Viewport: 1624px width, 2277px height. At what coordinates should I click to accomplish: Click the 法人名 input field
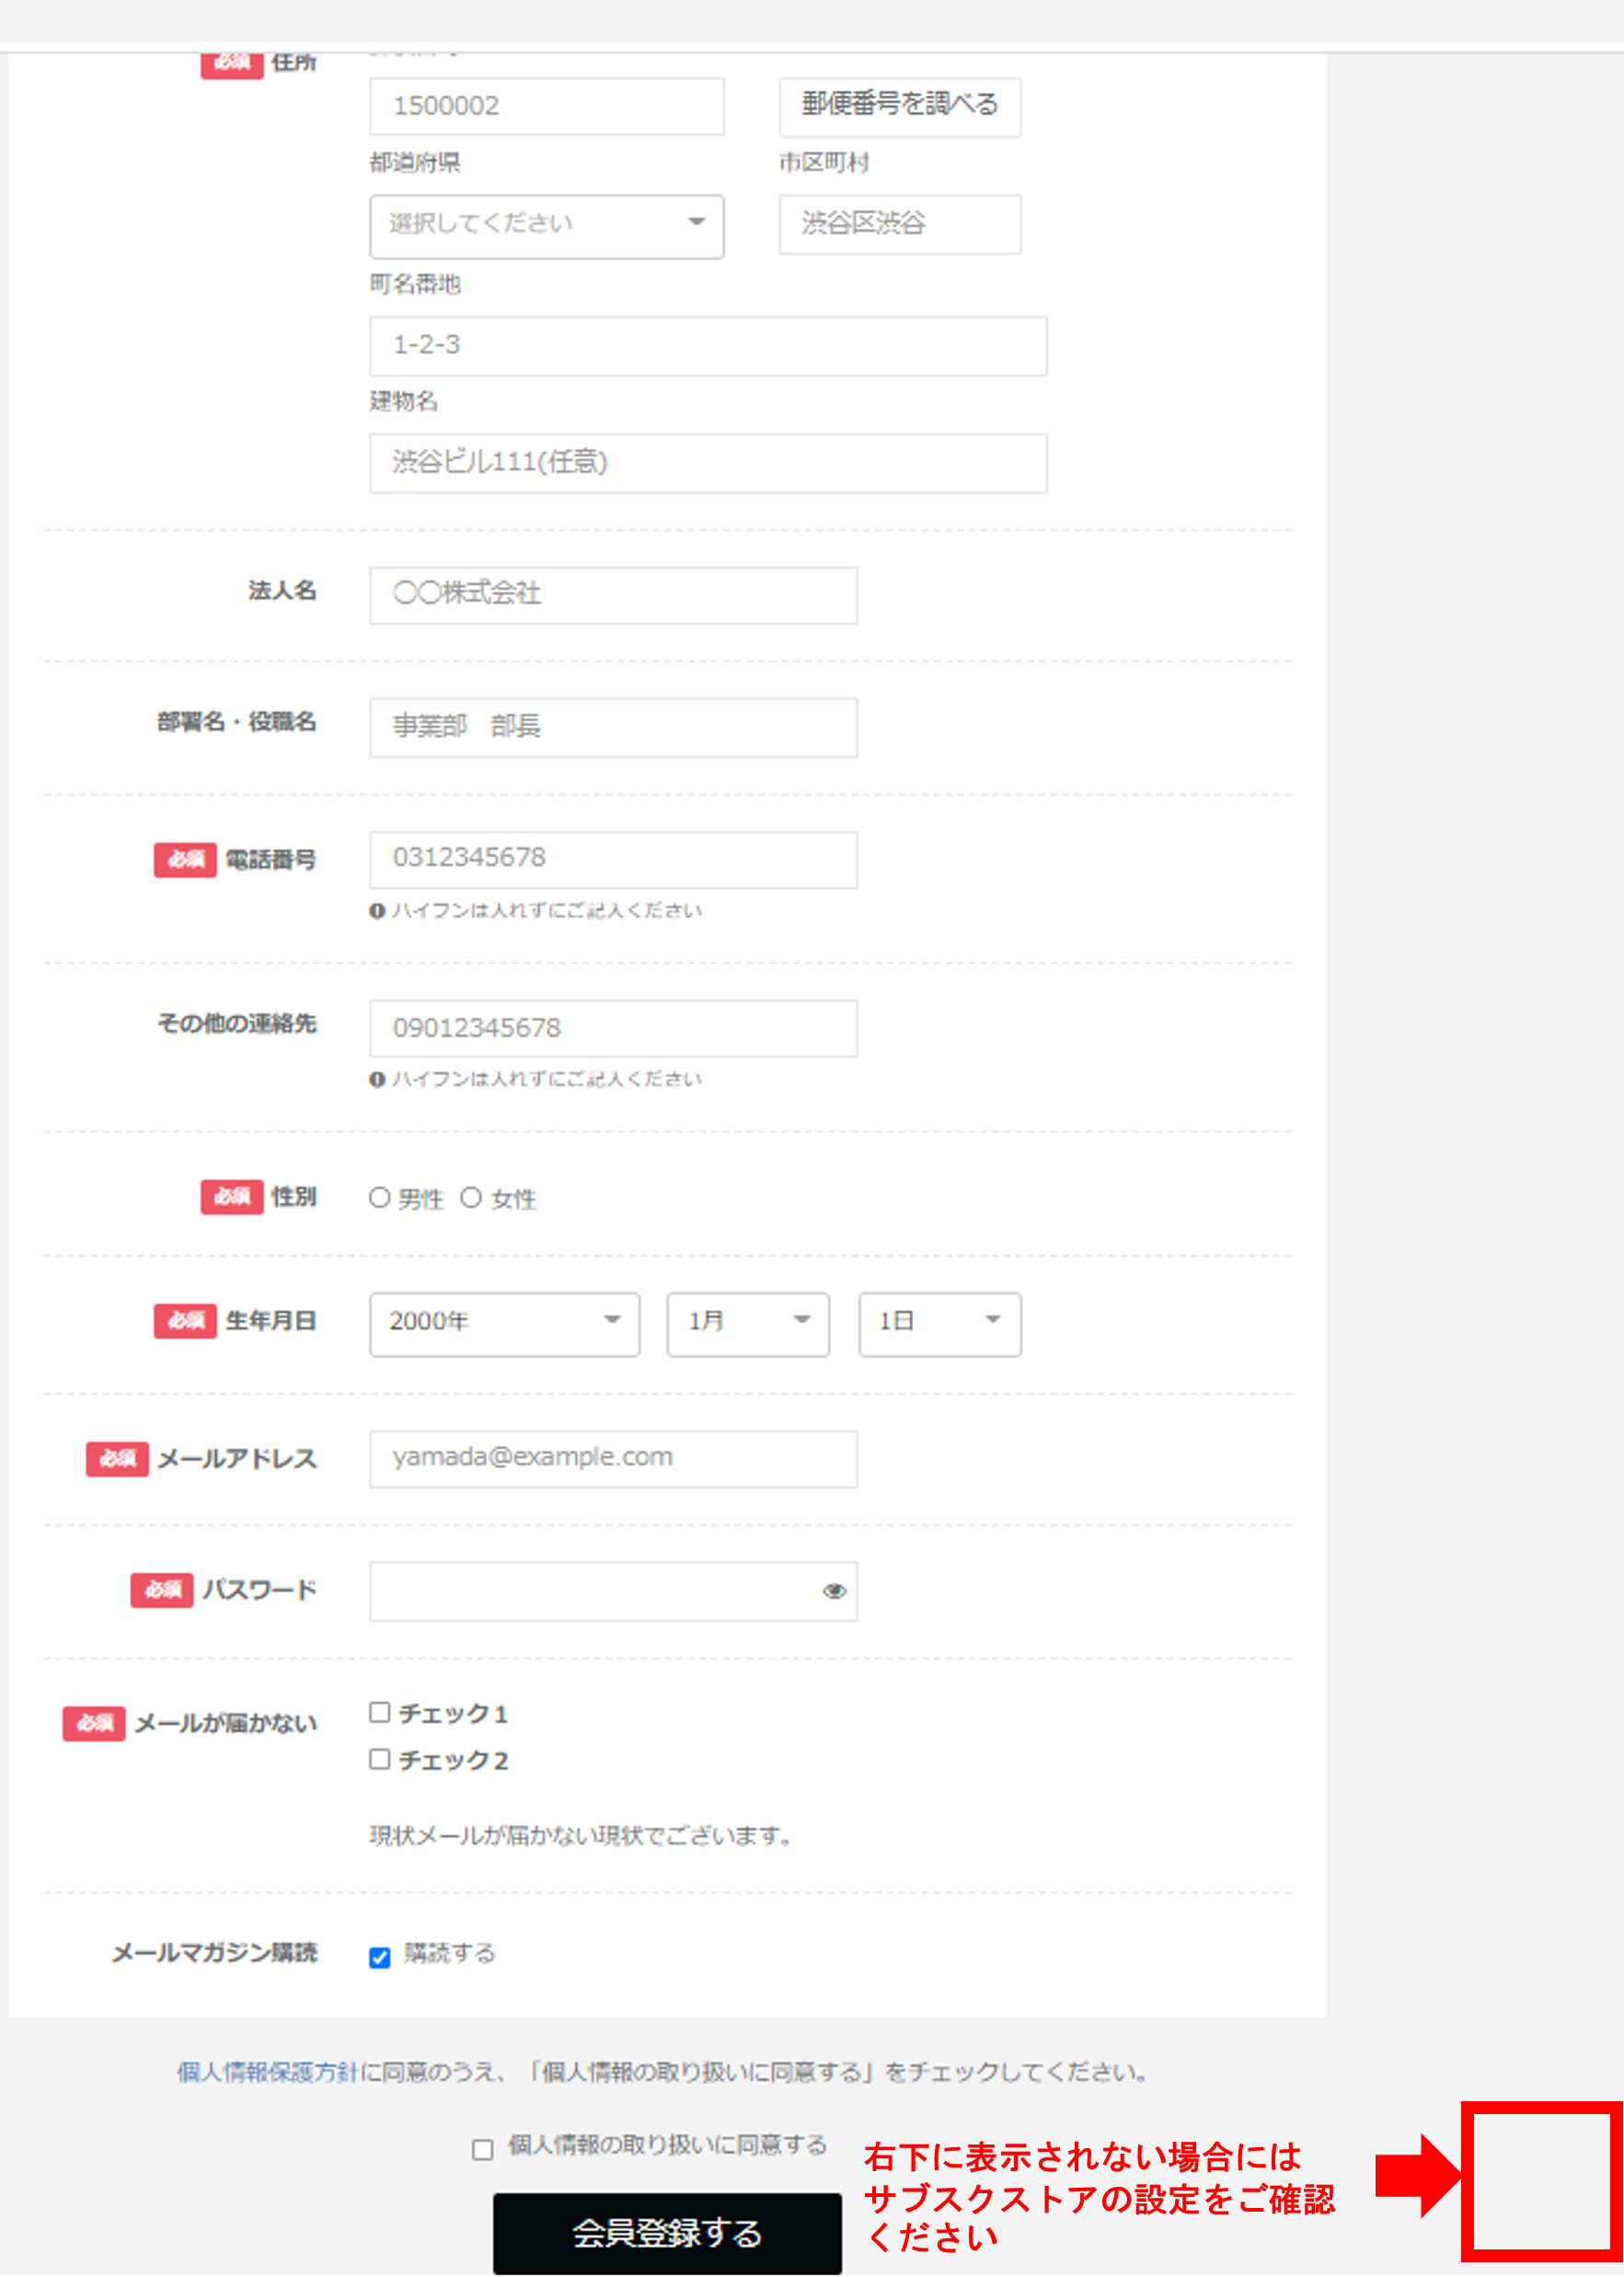(613, 595)
